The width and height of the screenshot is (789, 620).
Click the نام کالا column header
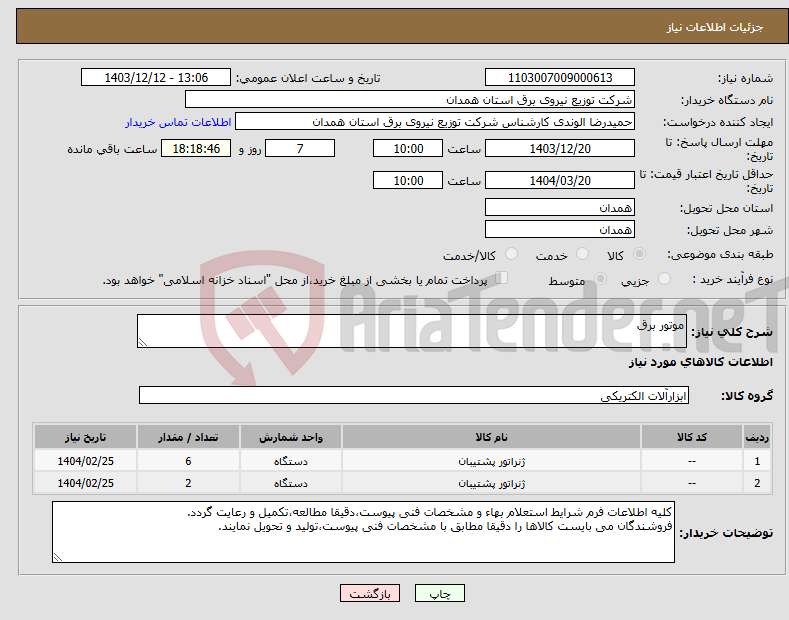point(491,437)
